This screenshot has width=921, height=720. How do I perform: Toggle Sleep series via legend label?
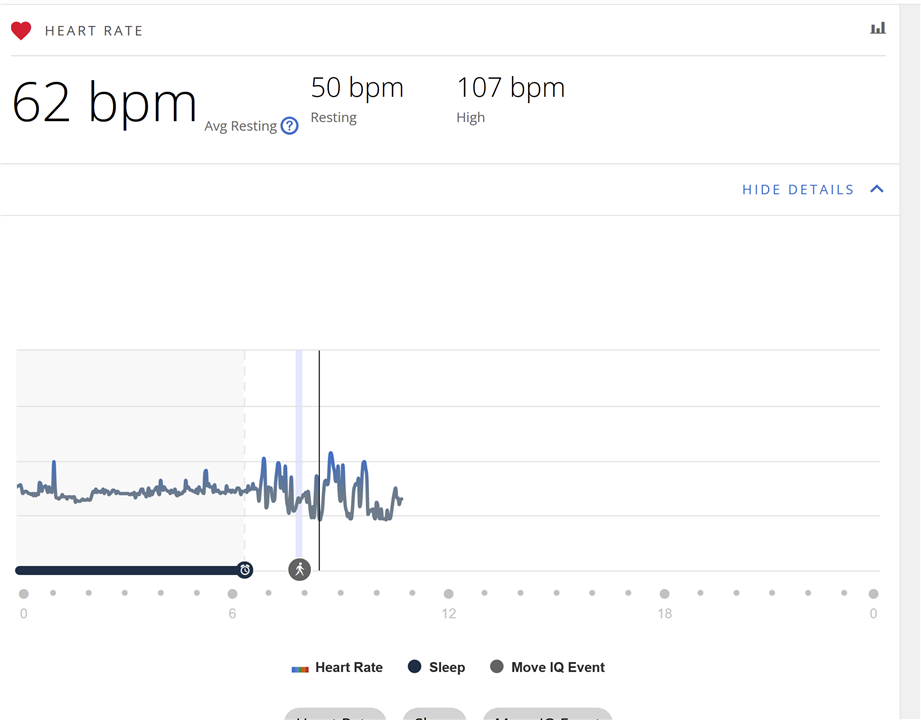point(446,667)
